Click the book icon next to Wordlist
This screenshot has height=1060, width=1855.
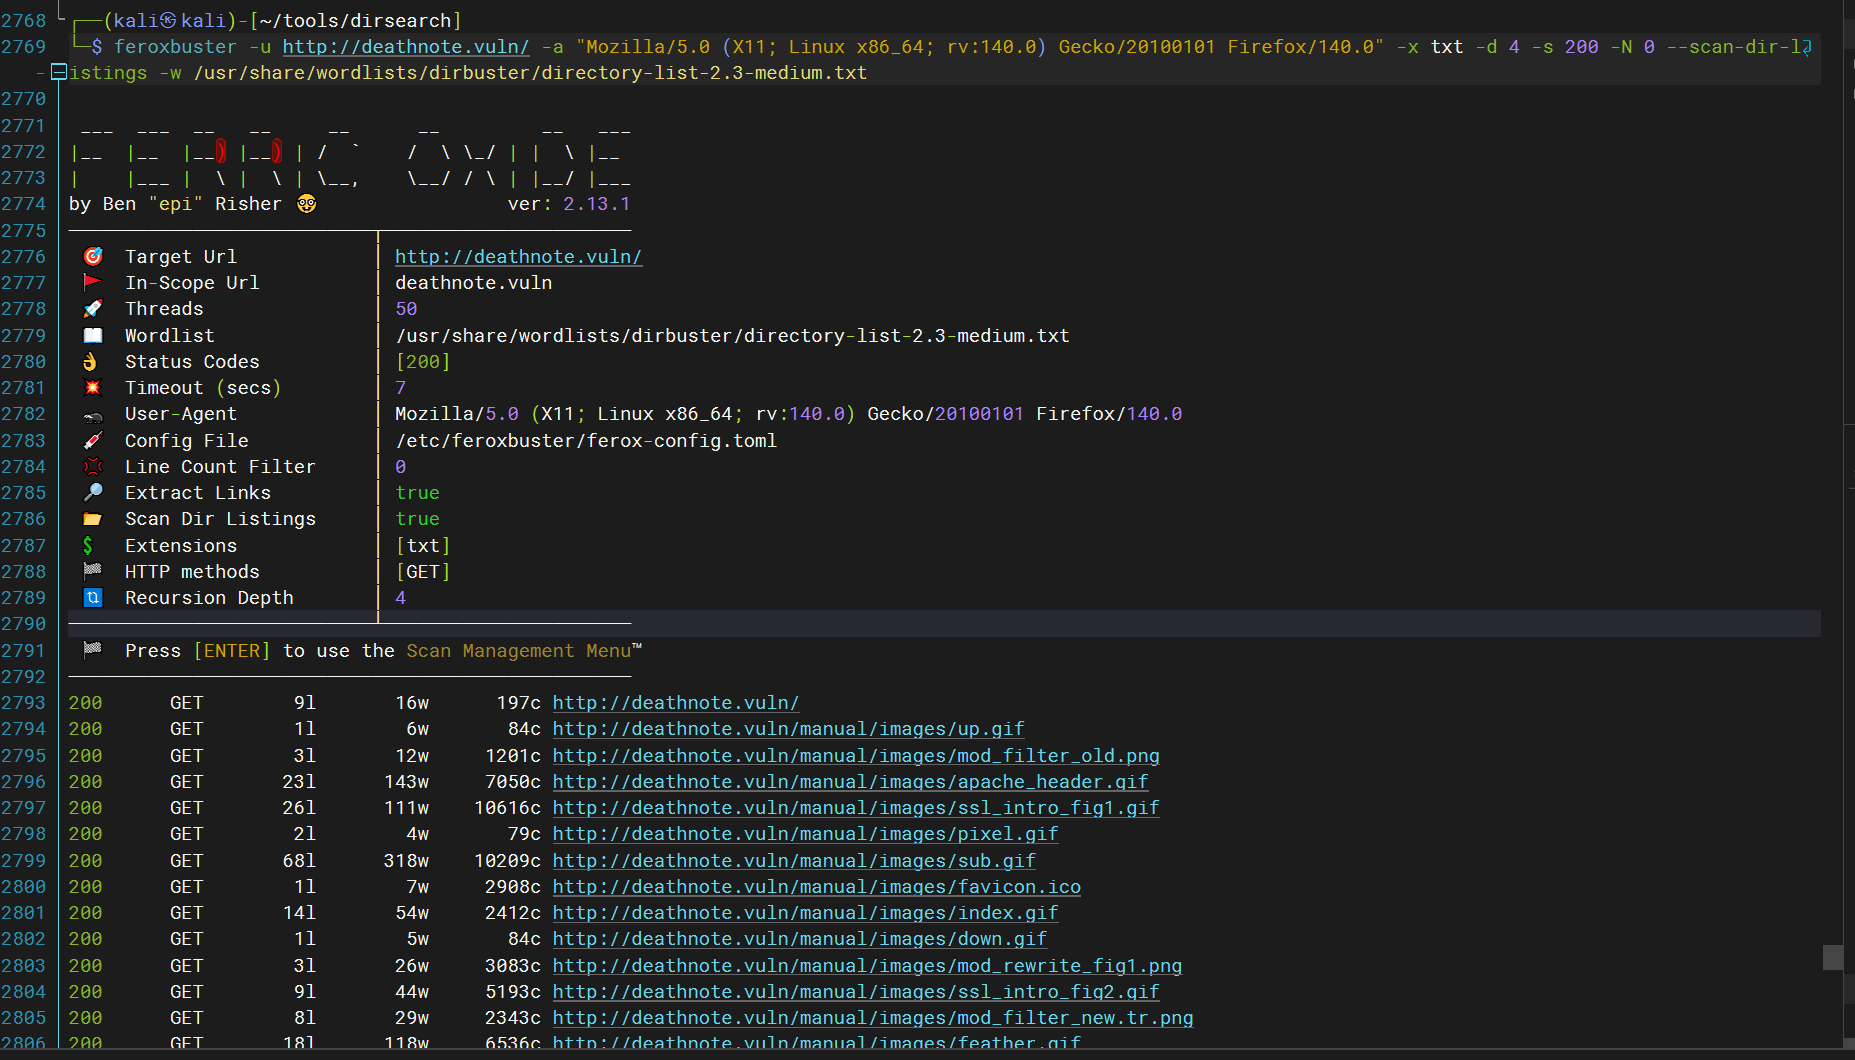(93, 336)
